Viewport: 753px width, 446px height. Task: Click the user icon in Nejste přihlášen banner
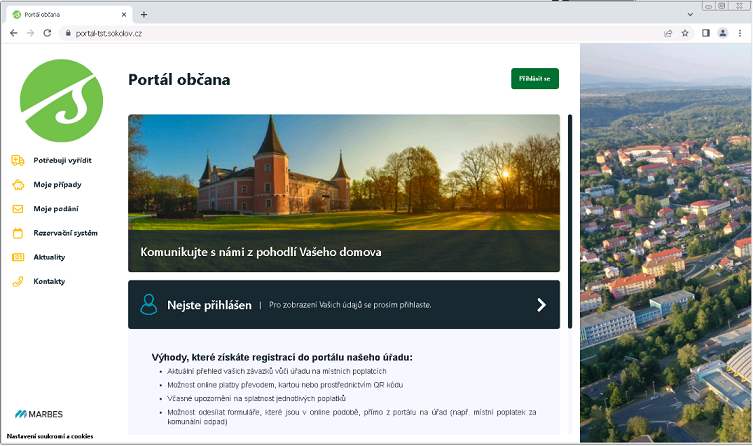coord(149,304)
